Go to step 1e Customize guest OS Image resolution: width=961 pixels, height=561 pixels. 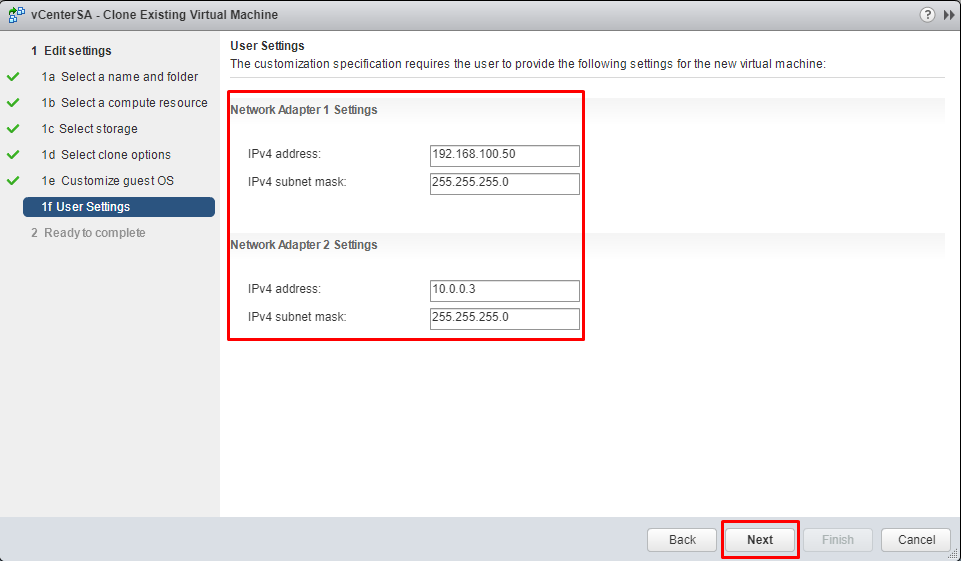108,181
